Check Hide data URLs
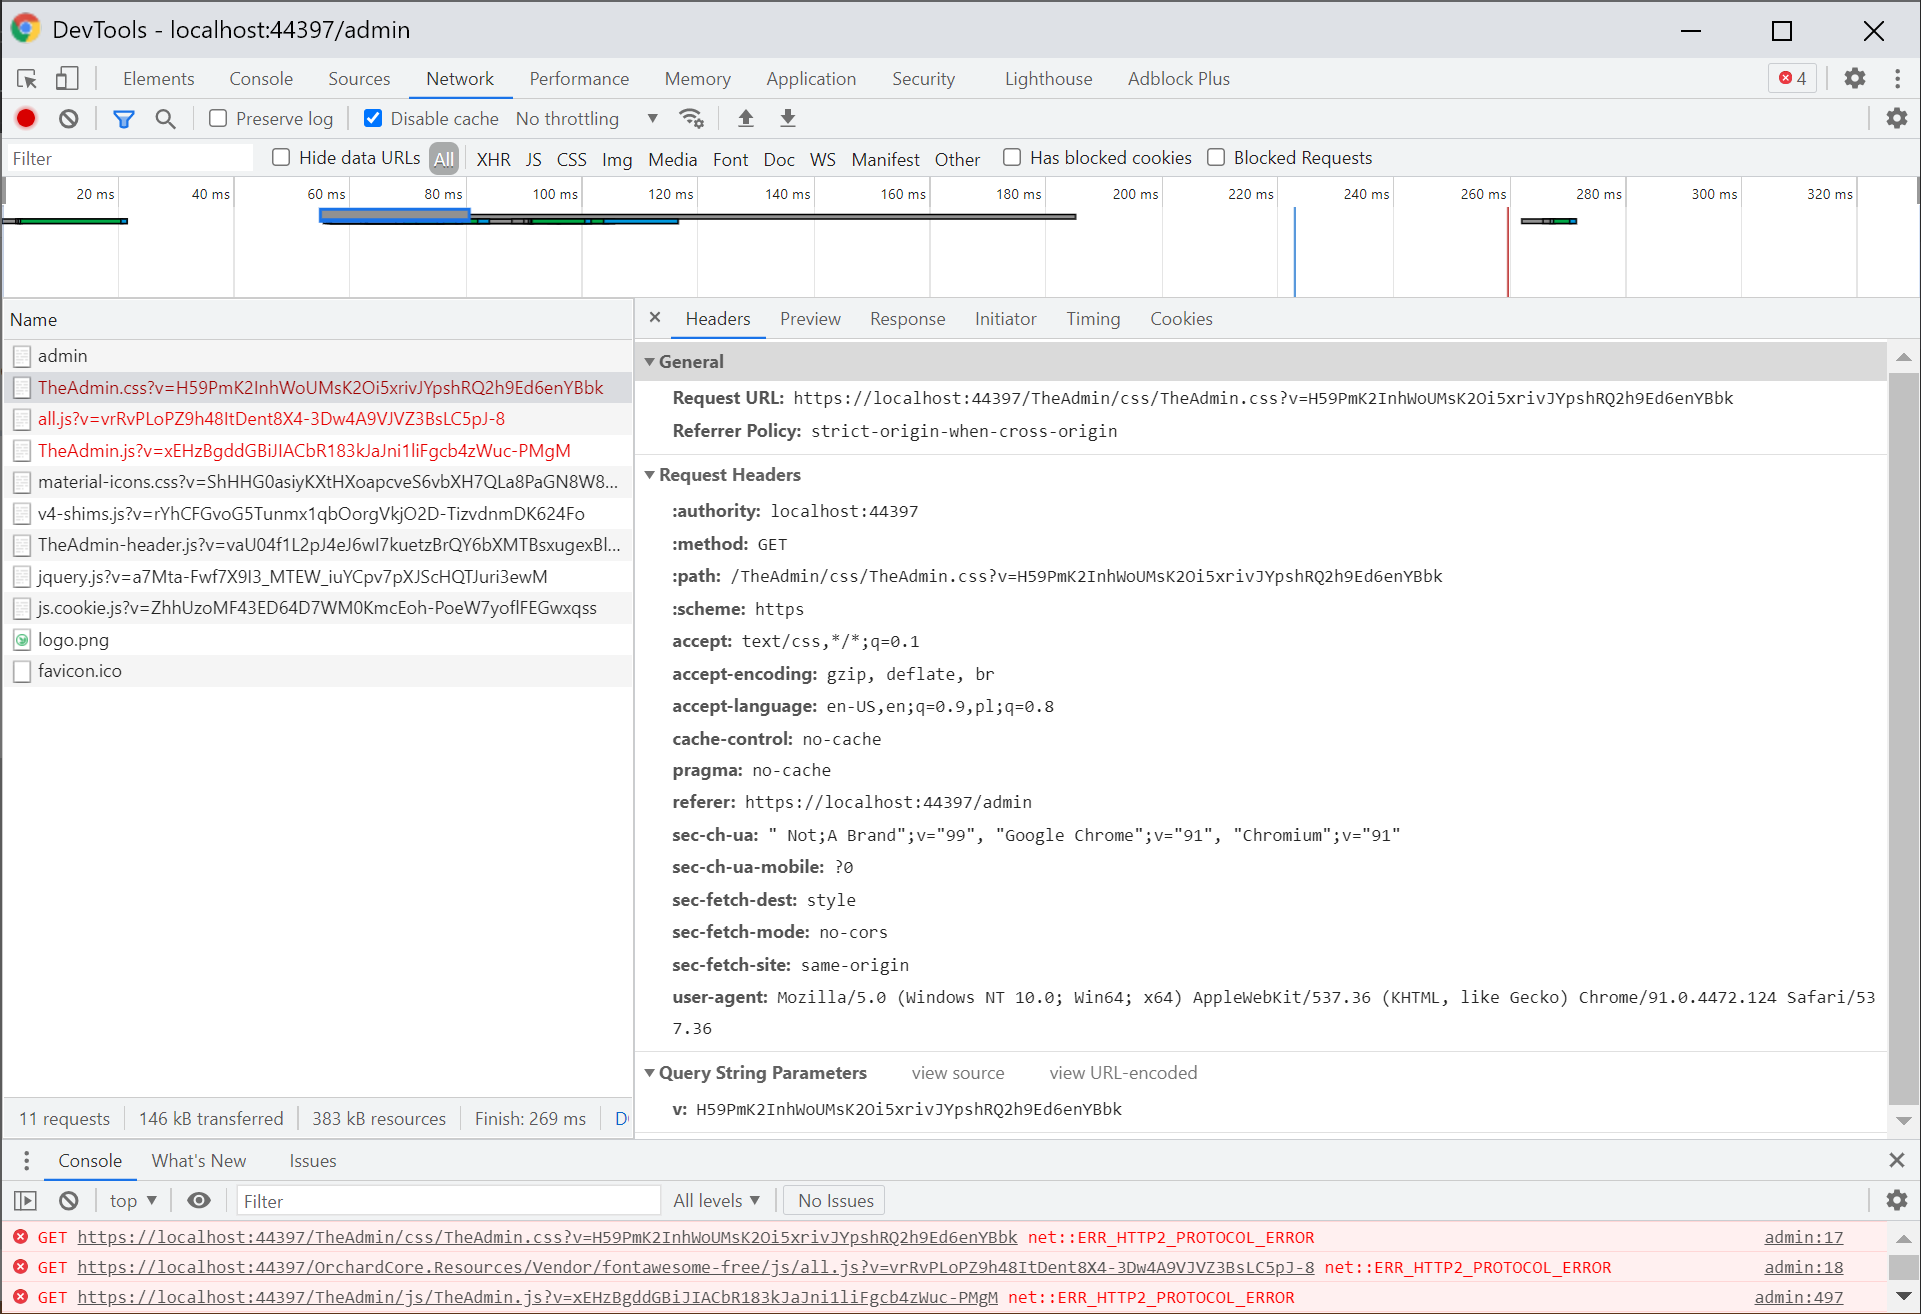1921x1314 pixels. [280, 157]
